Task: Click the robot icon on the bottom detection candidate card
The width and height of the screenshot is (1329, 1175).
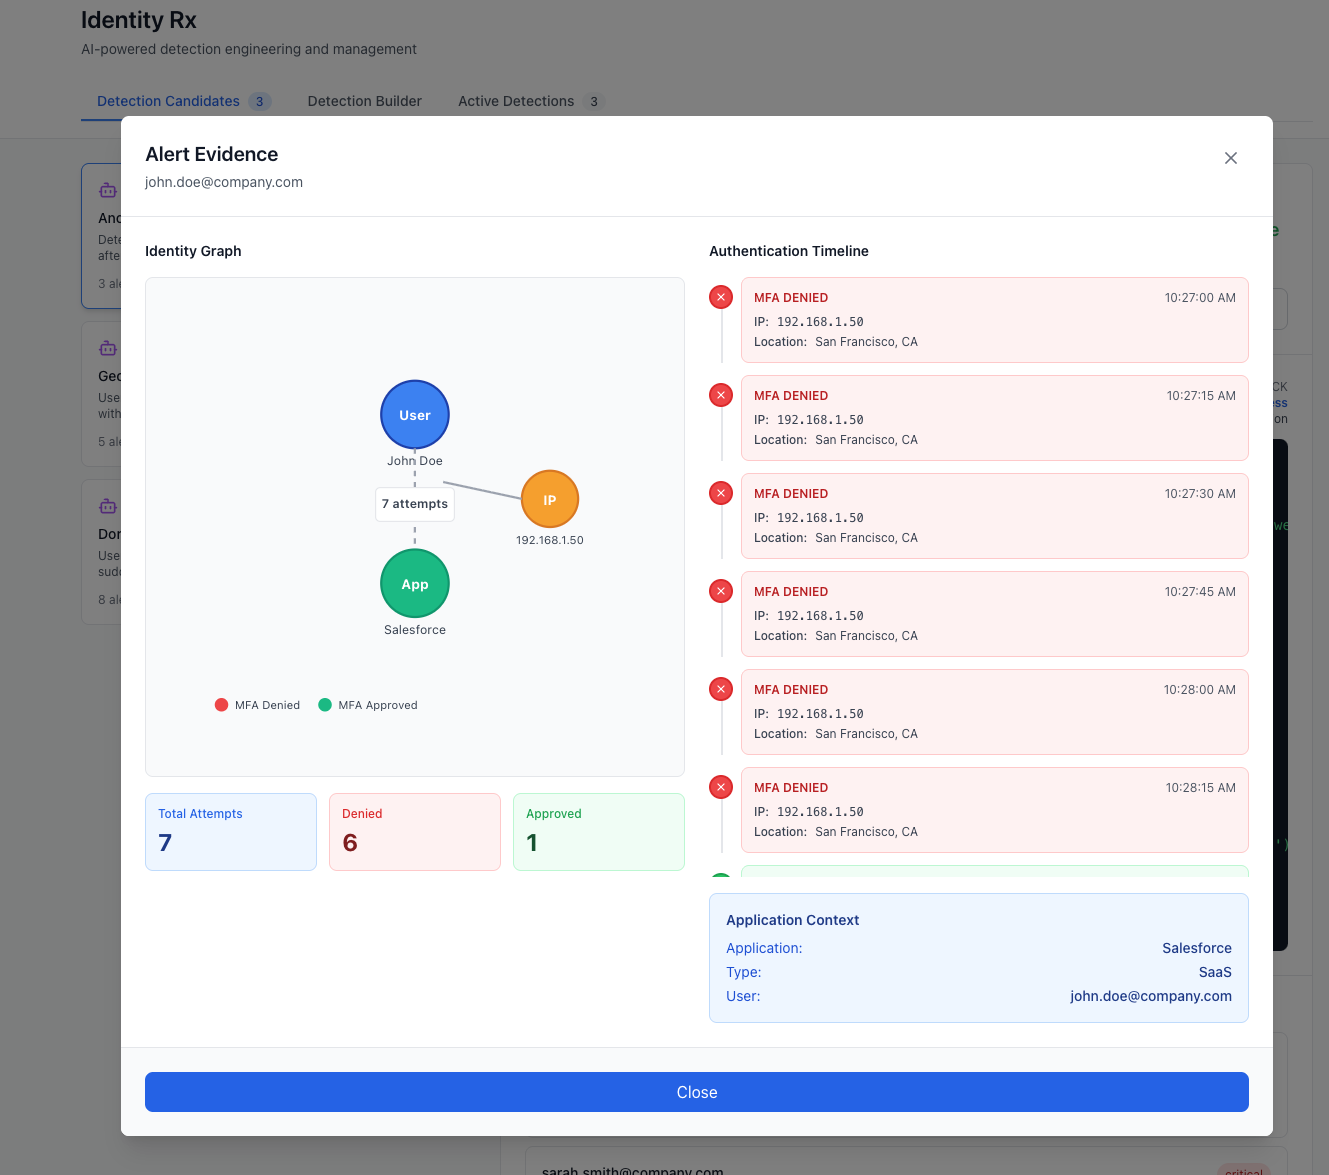Action: tap(107, 505)
